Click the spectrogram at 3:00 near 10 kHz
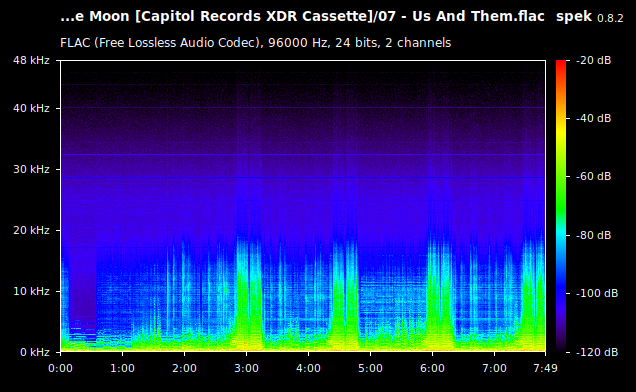This screenshot has height=392, width=636. (x=247, y=291)
